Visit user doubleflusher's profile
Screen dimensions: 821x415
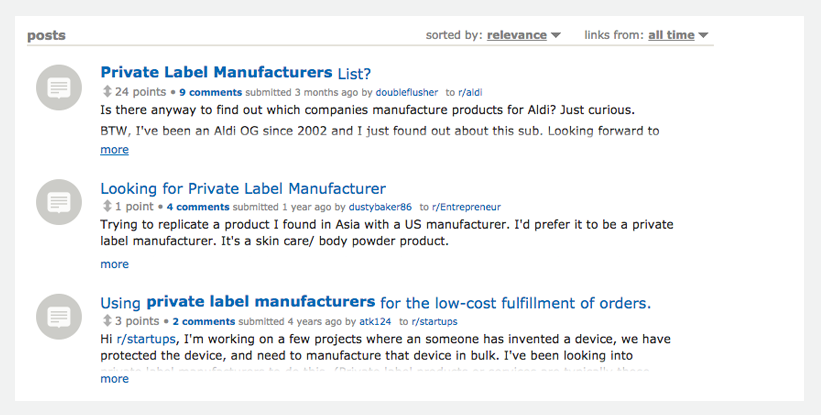406,92
